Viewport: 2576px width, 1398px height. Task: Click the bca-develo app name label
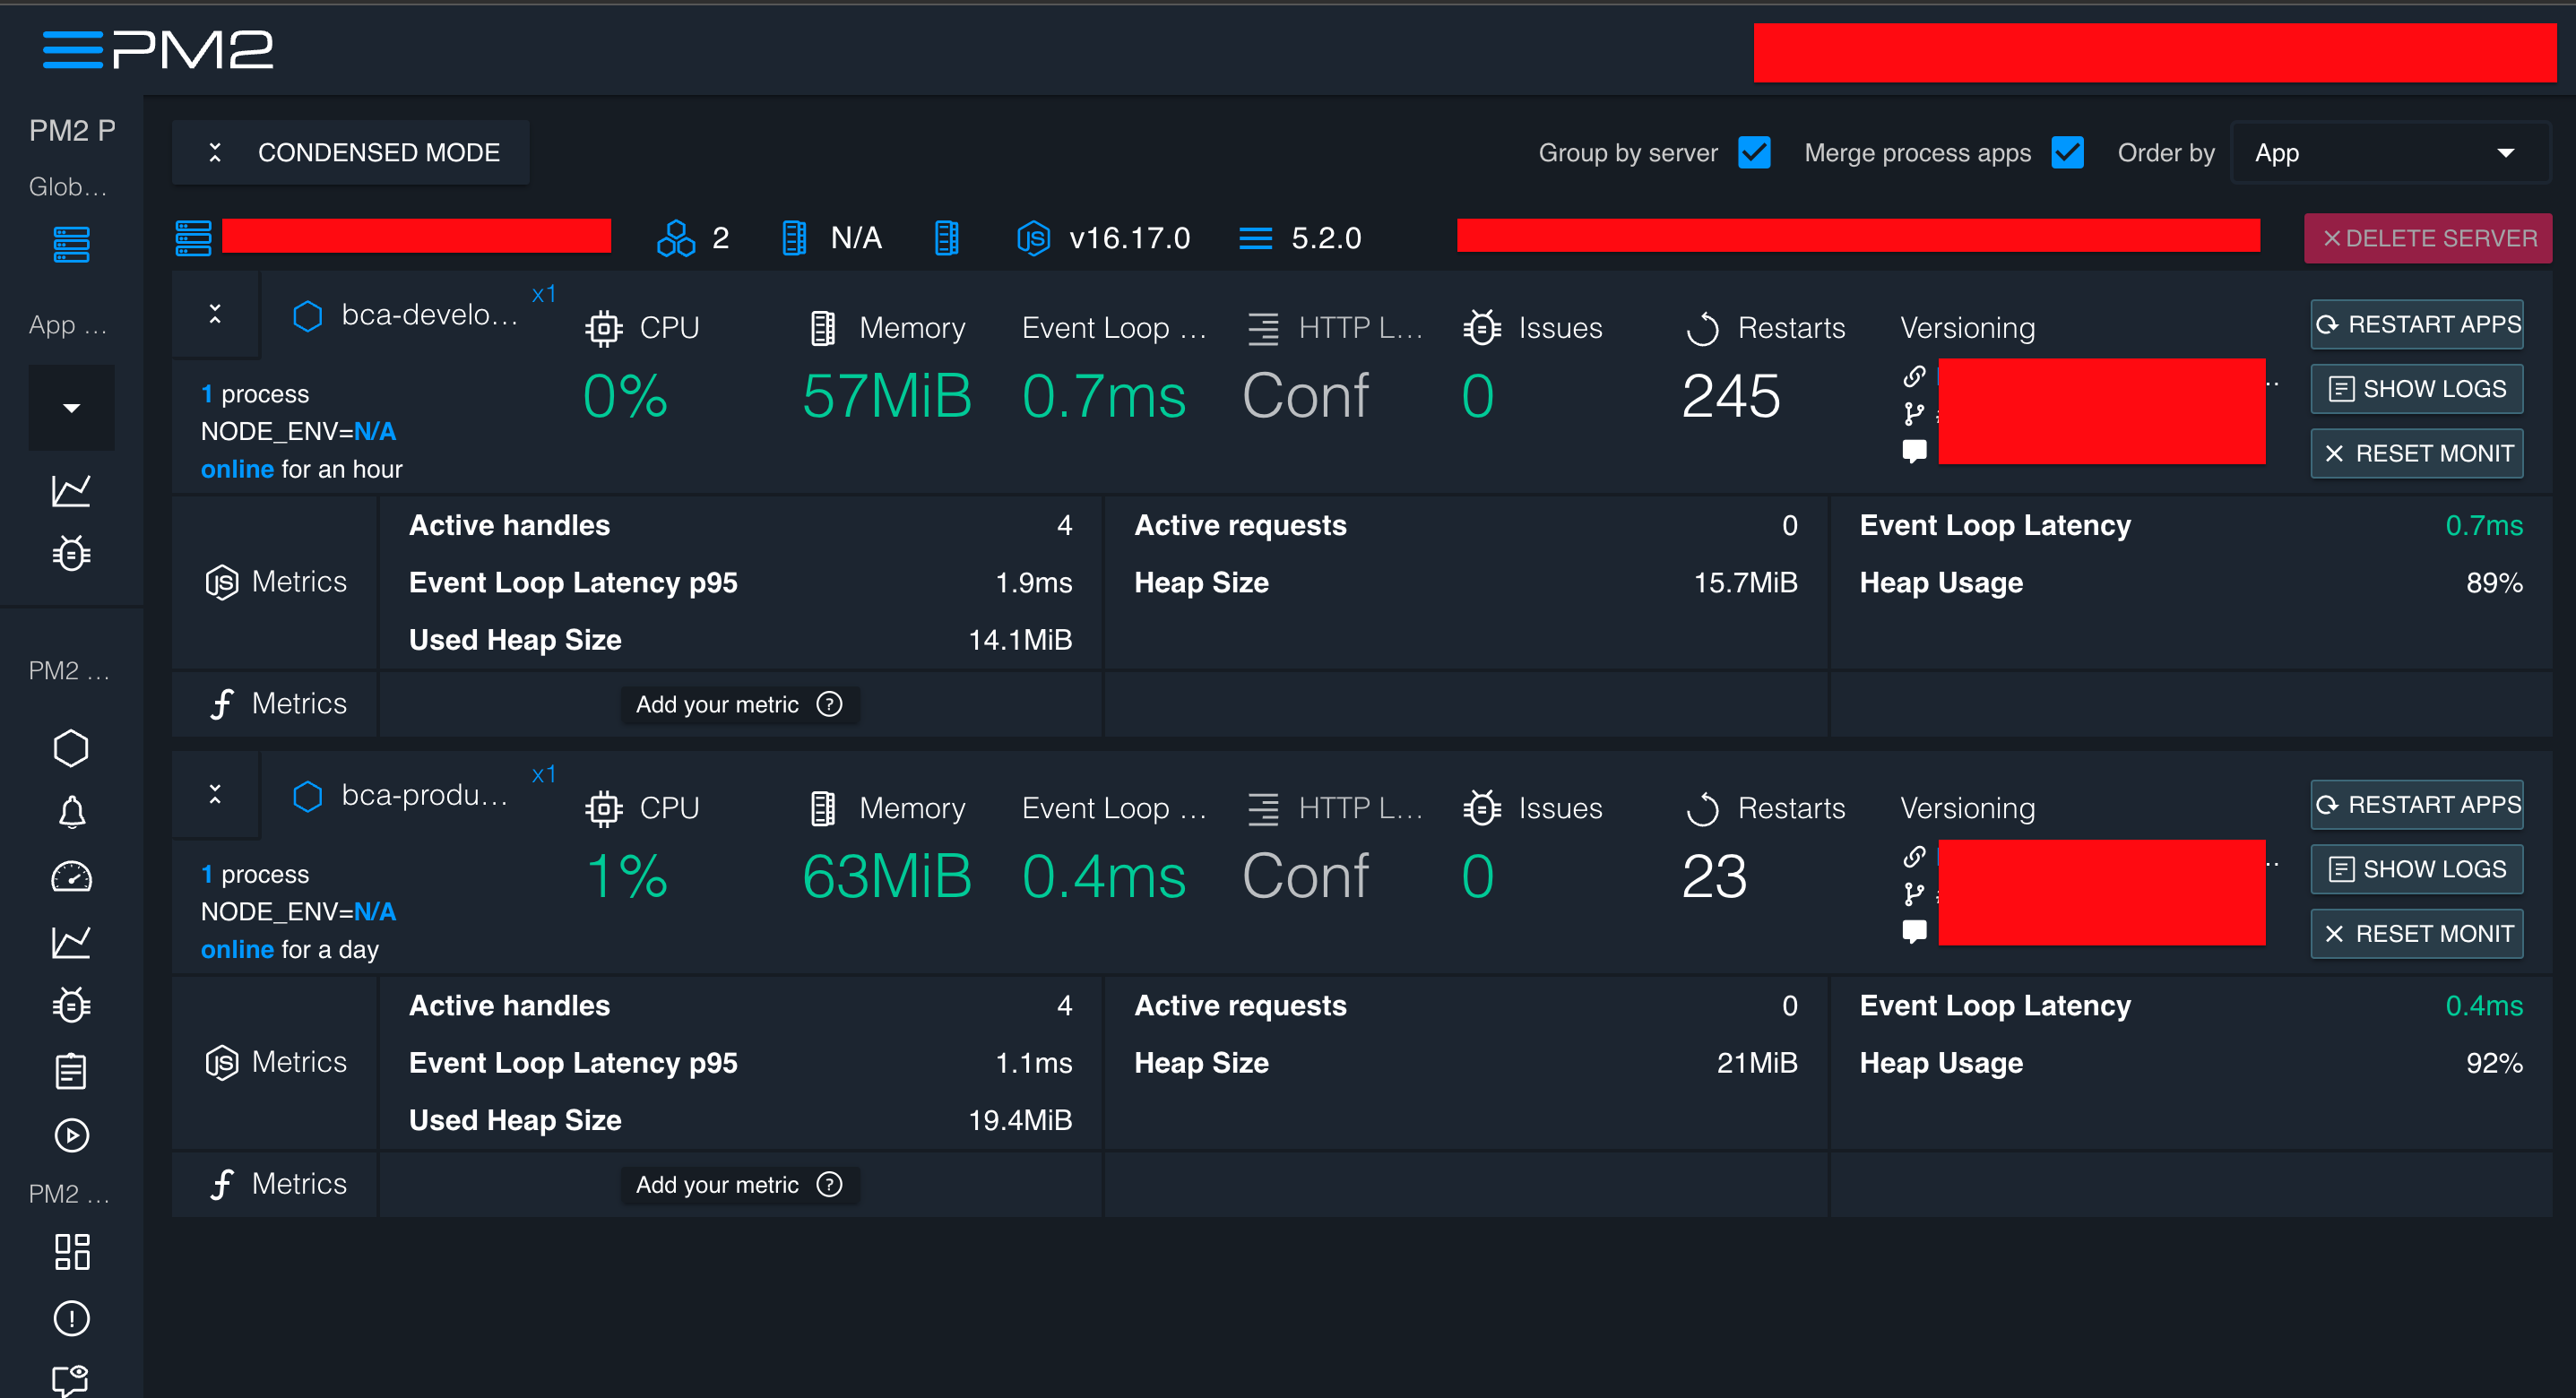click(430, 315)
